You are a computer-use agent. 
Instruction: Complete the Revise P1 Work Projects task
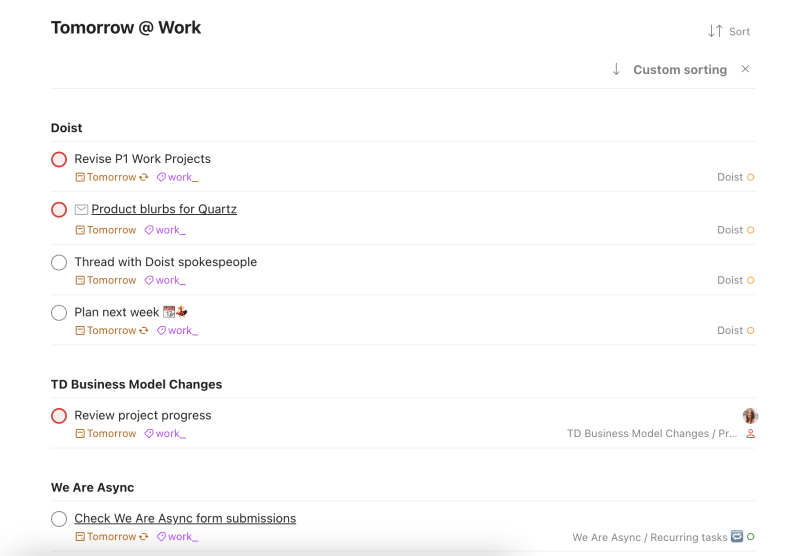59,159
